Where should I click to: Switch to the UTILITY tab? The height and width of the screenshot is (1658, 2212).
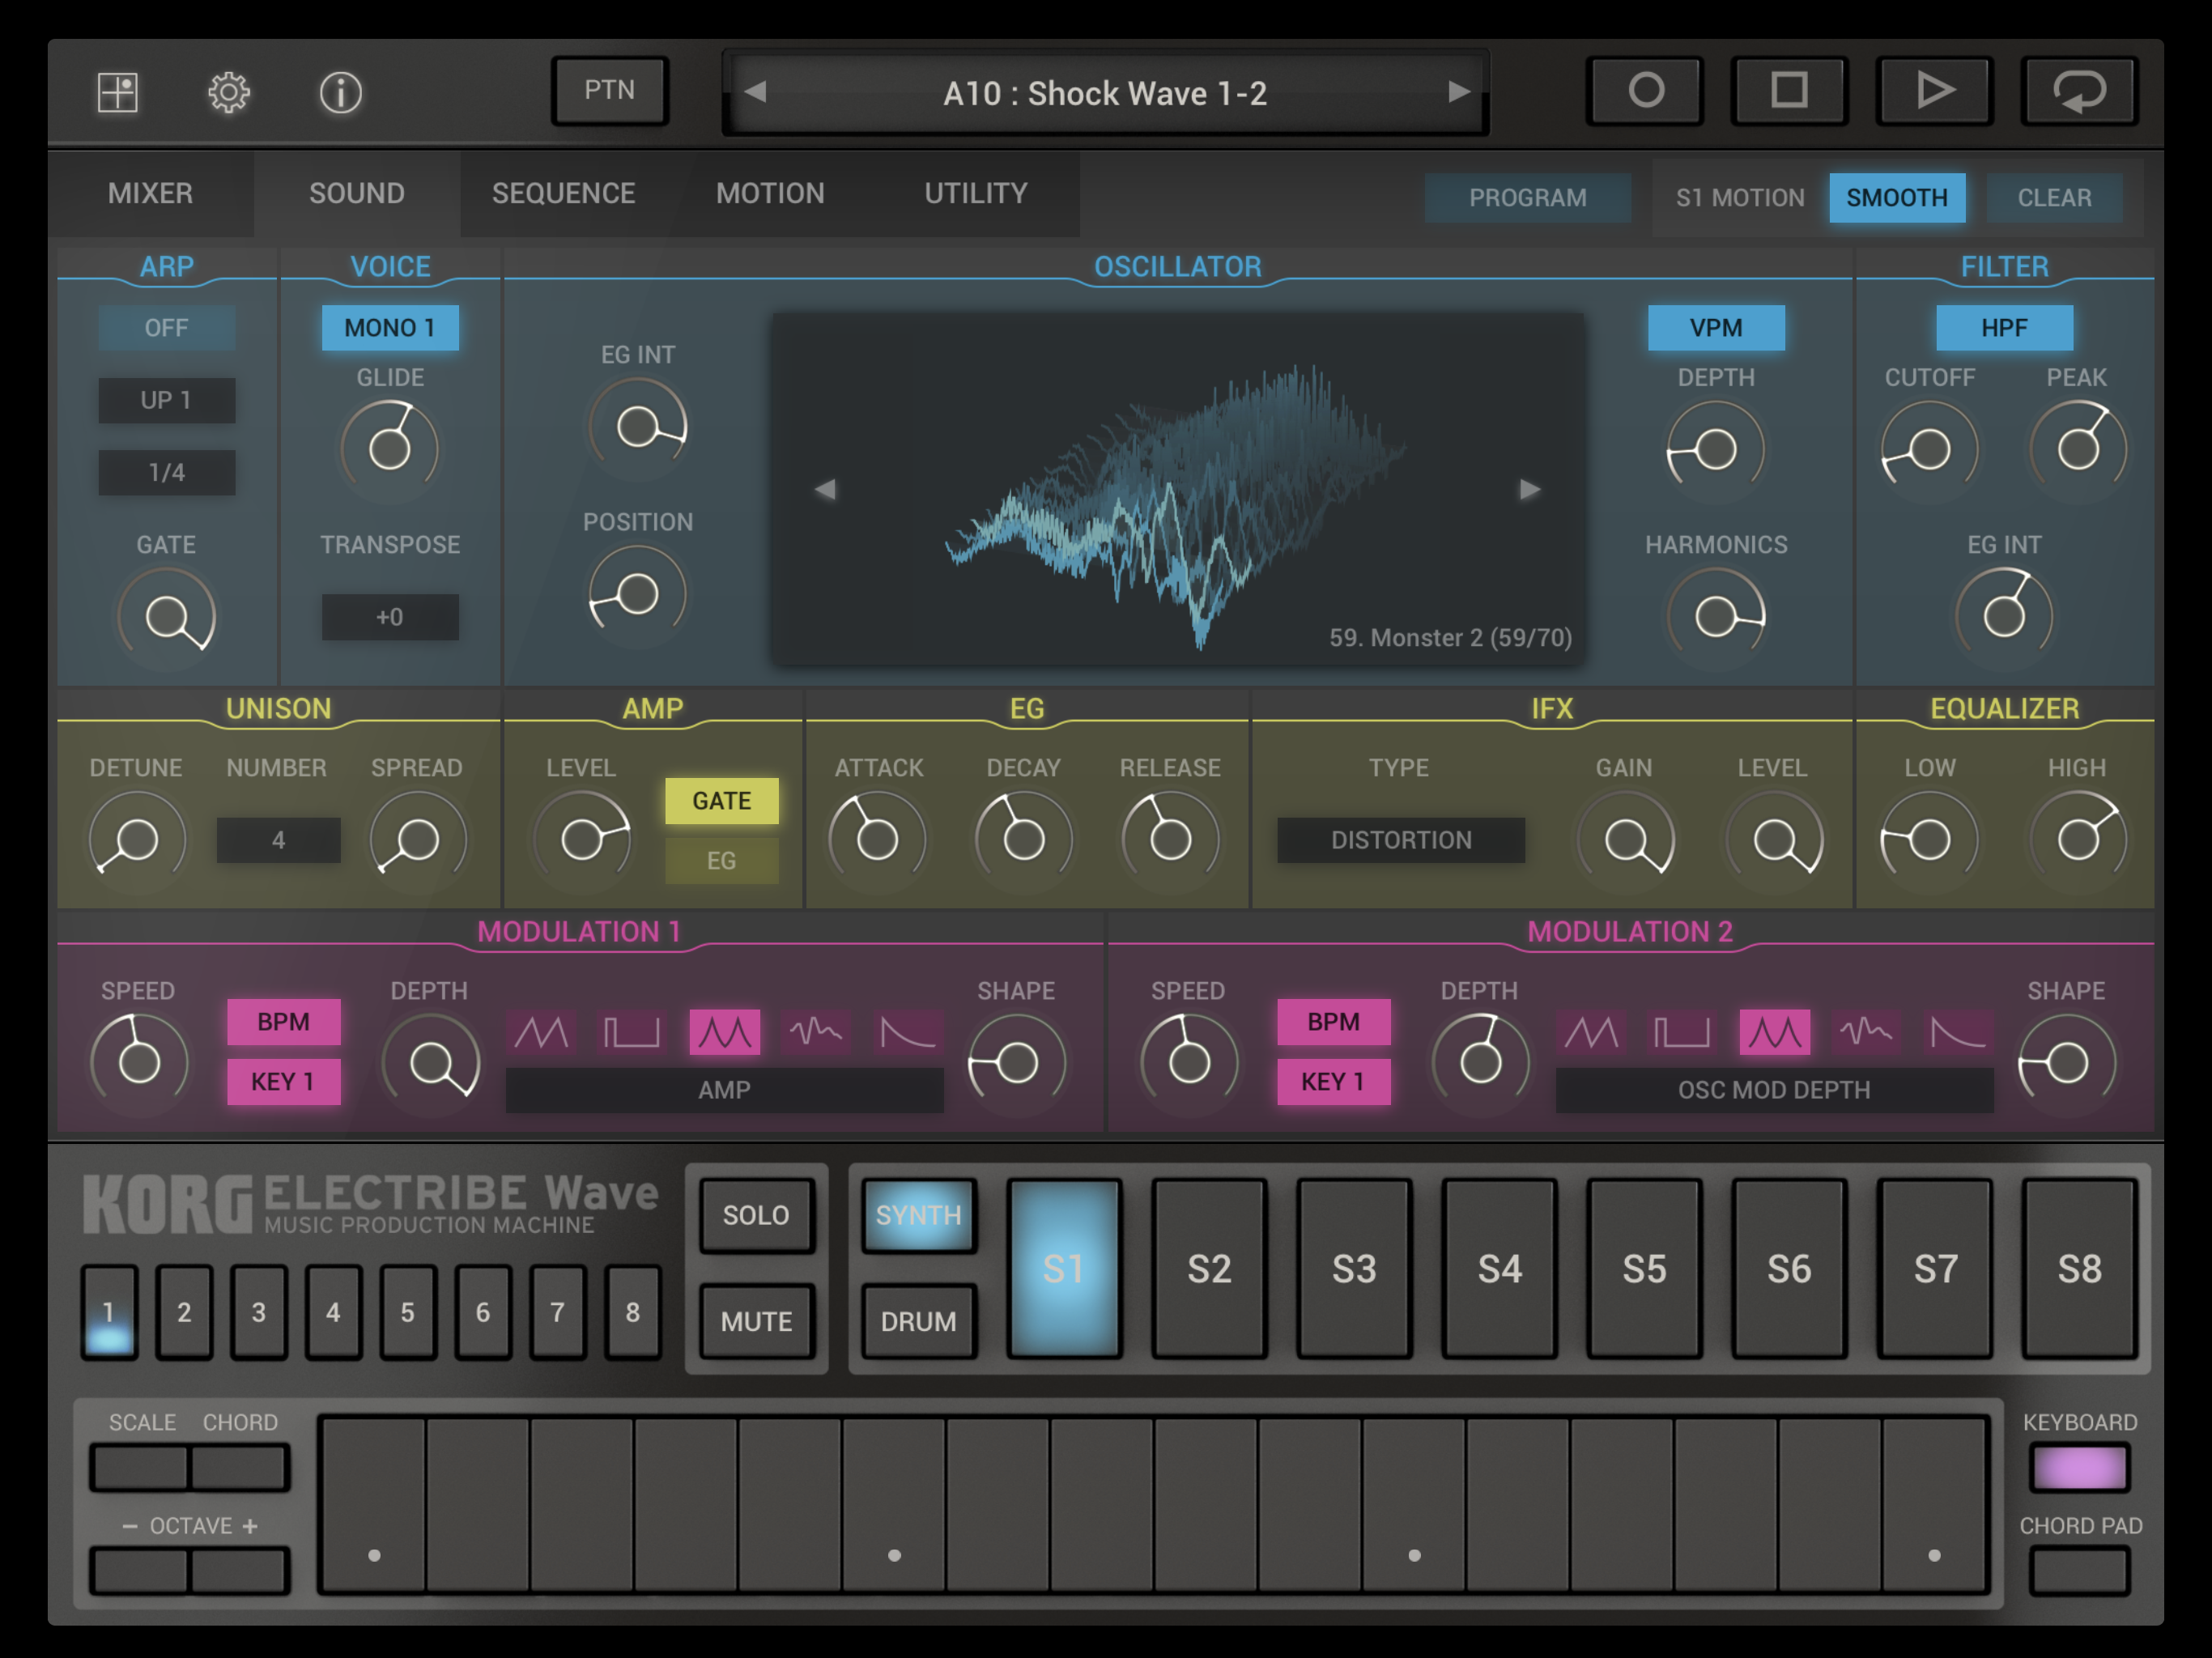pyautogui.click(x=976, y=193)
